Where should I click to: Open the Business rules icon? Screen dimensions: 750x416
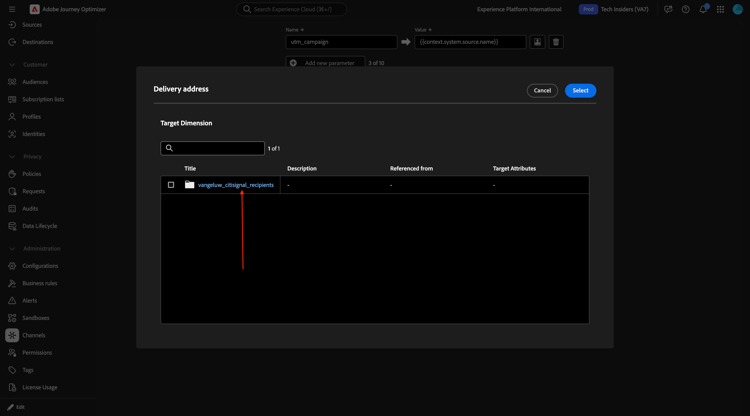click(x=12, y=283)
